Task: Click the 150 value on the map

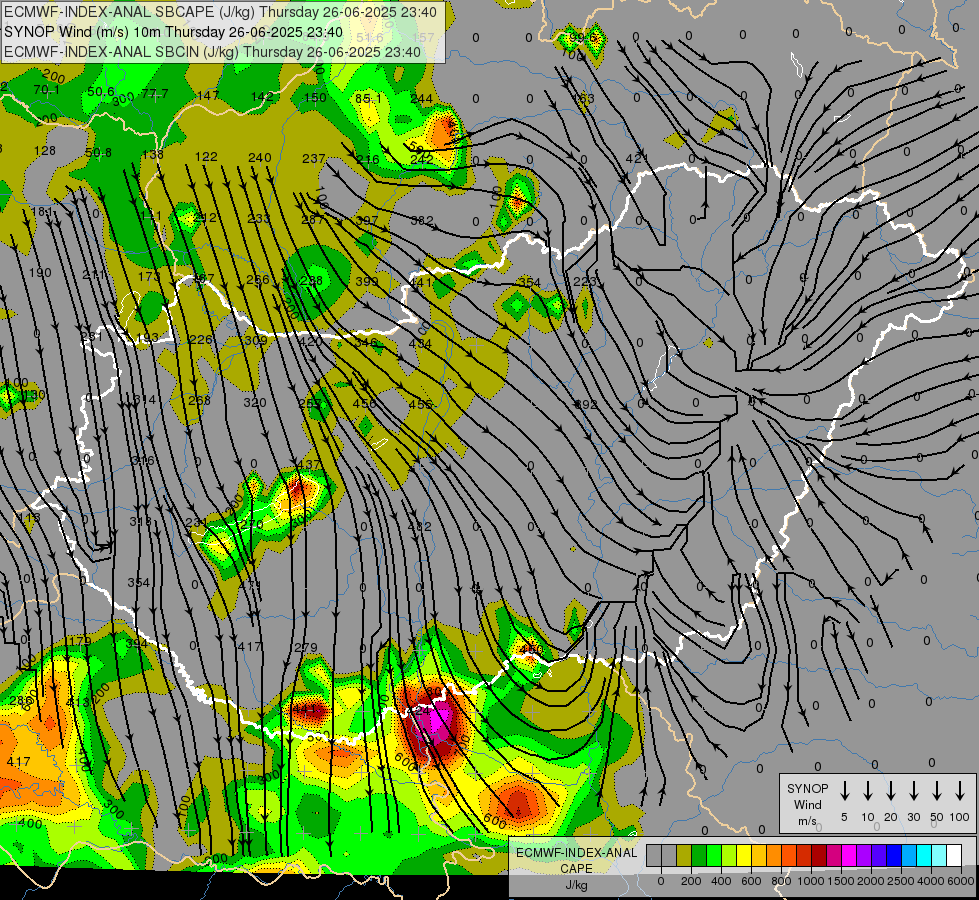Action: [315, 97]
